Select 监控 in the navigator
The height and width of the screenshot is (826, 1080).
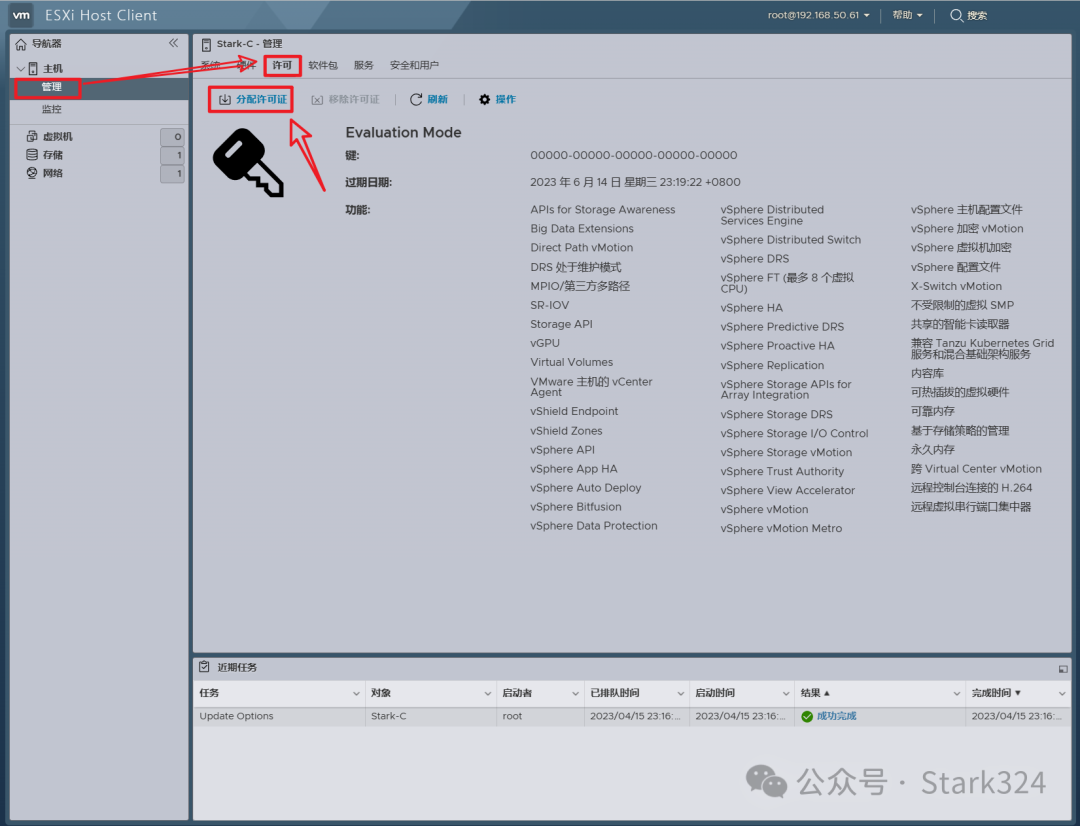pos(51,109)
